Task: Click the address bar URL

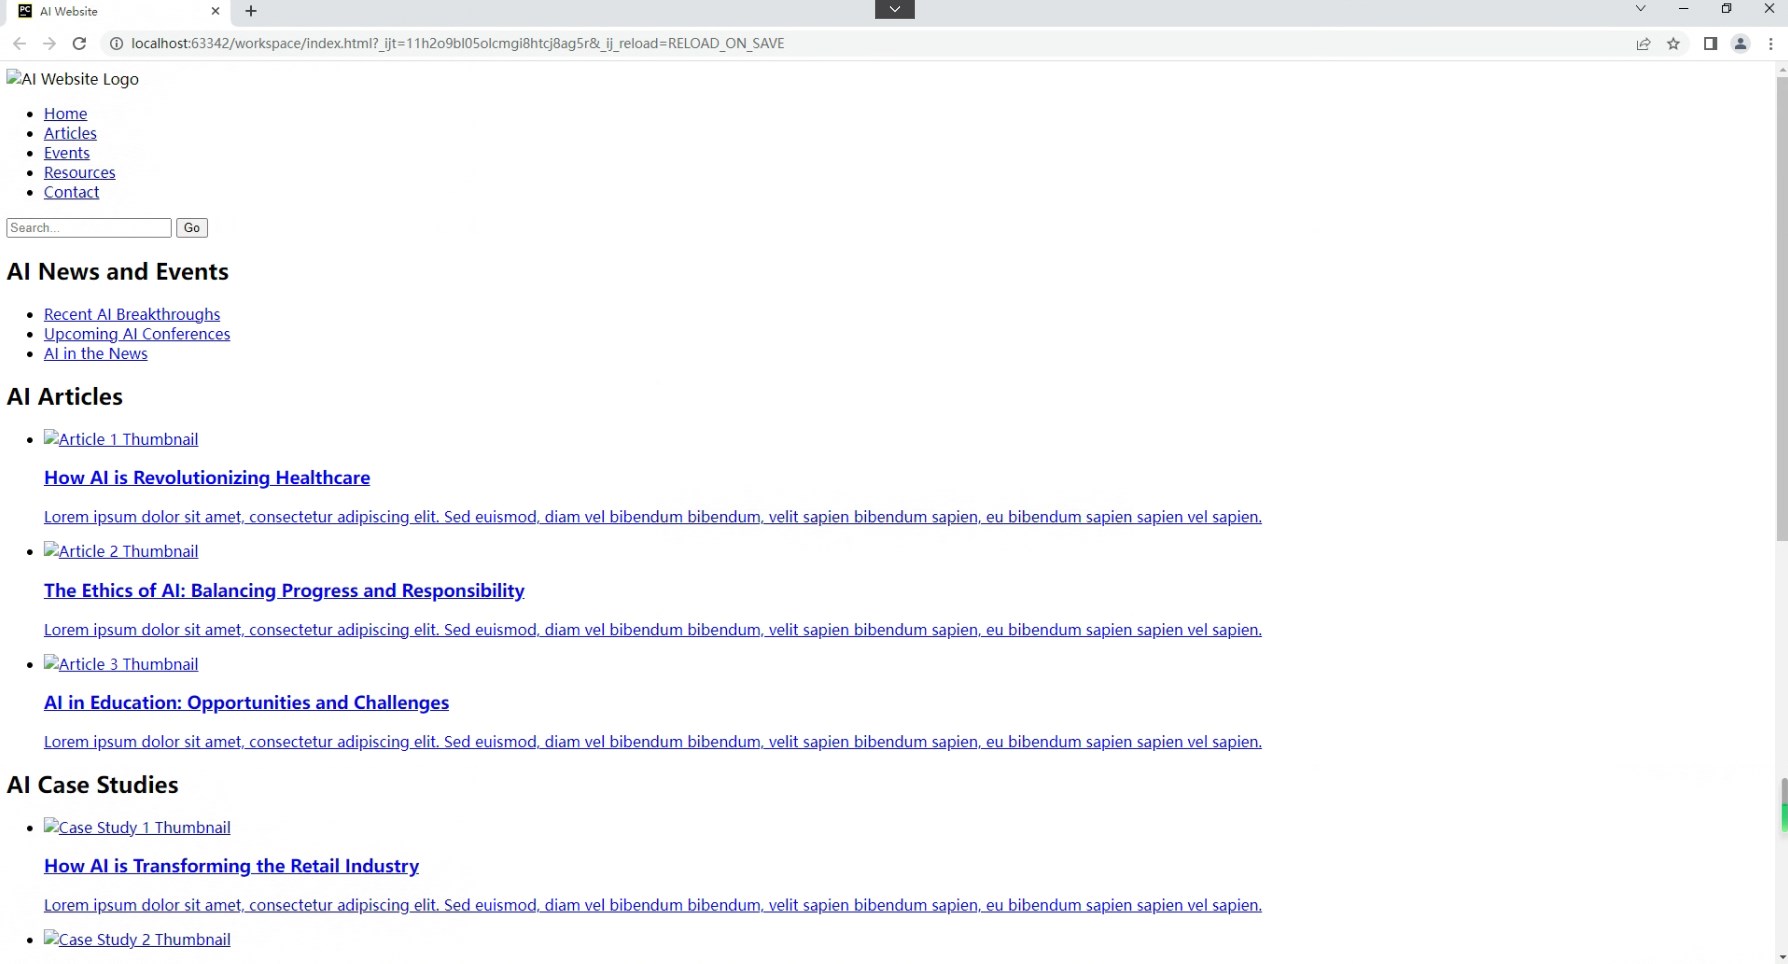Action: [458, 43]
